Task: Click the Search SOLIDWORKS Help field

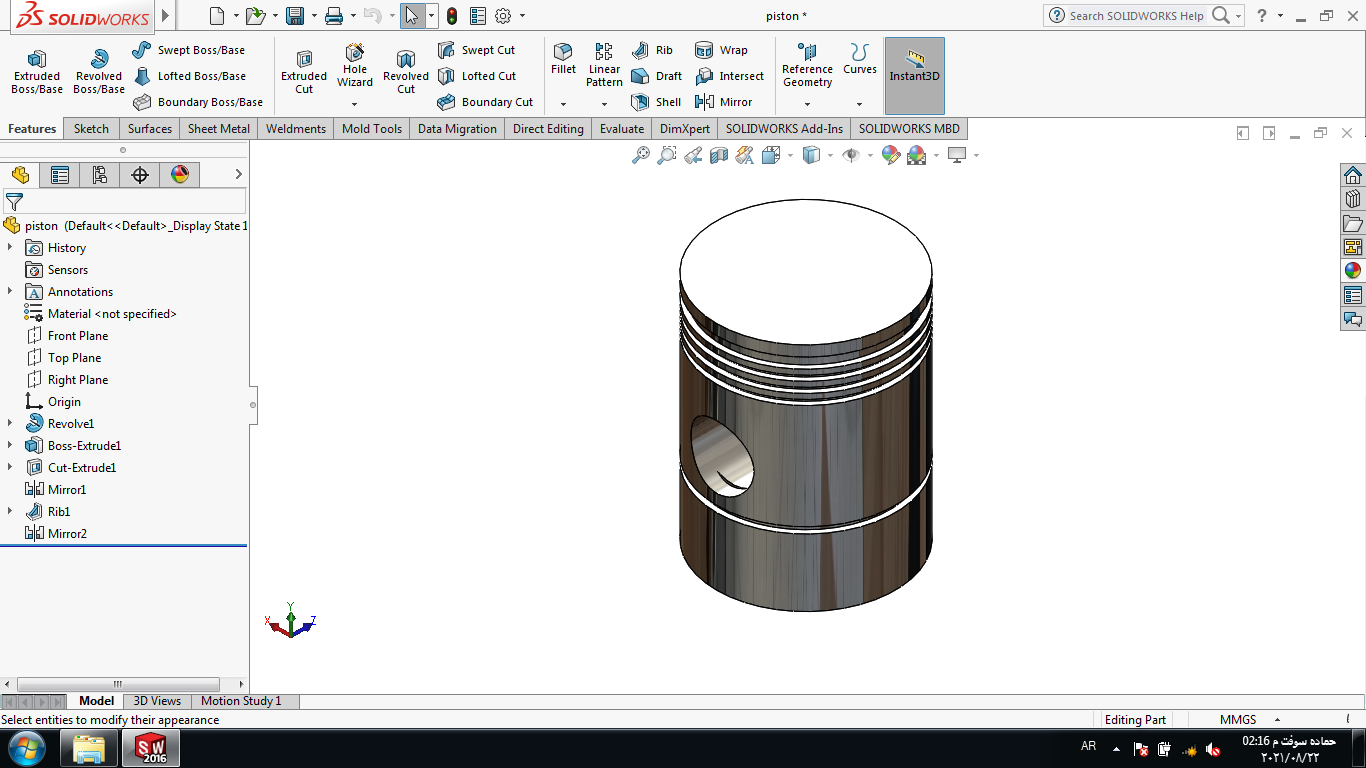Action: click(1136, 16)
